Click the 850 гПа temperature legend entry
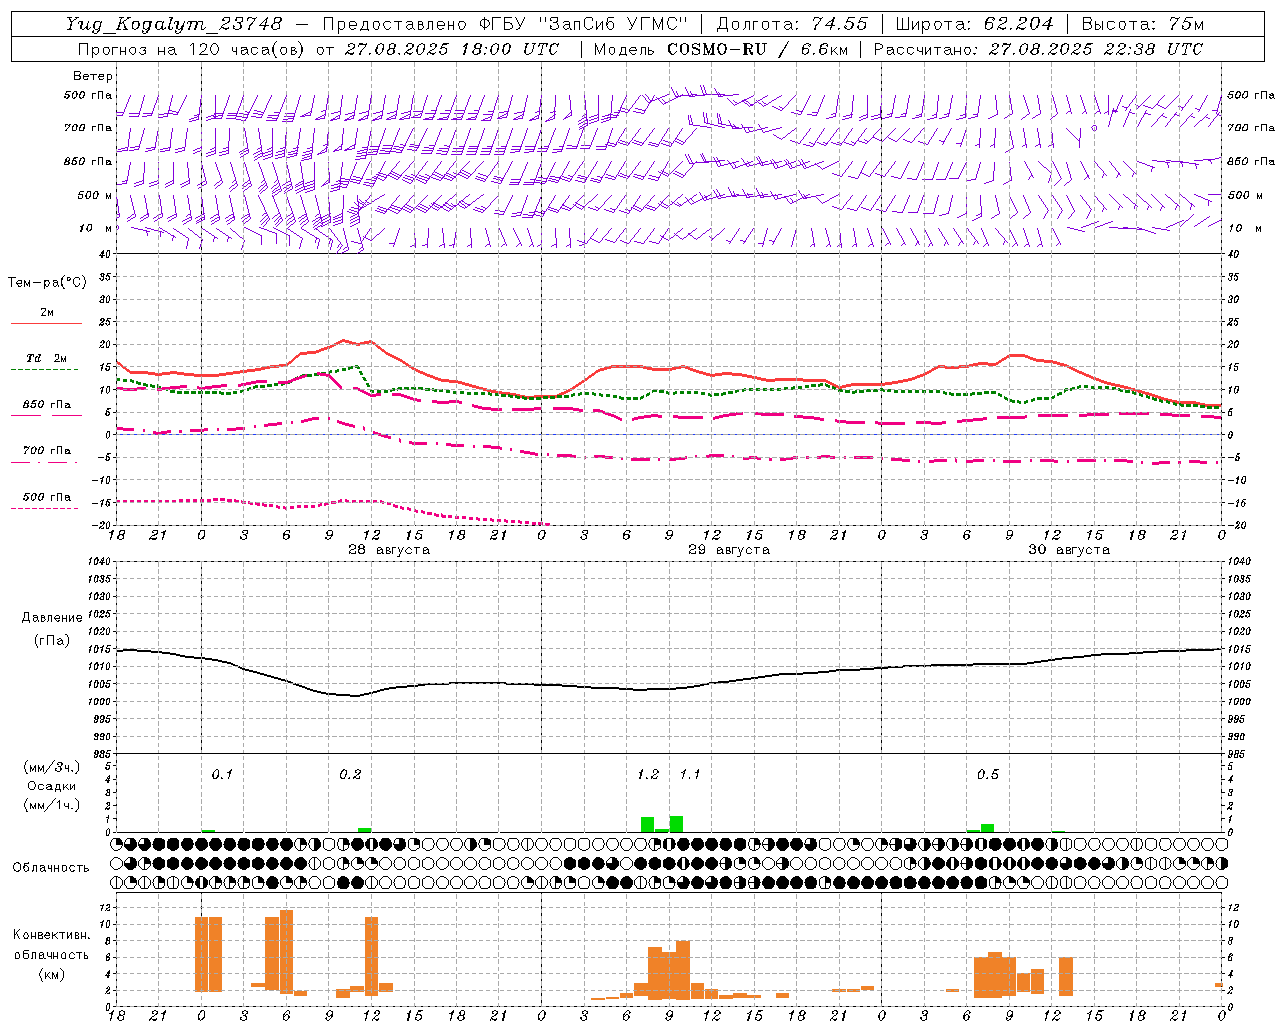The width and height of the screenshot is (1280, 1024). (x=47, y=405)
